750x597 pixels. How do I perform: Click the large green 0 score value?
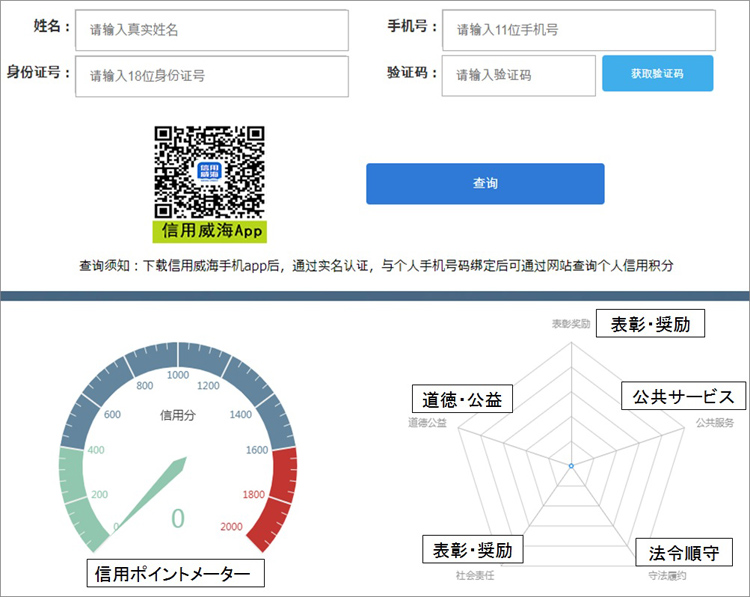(177, 519)
